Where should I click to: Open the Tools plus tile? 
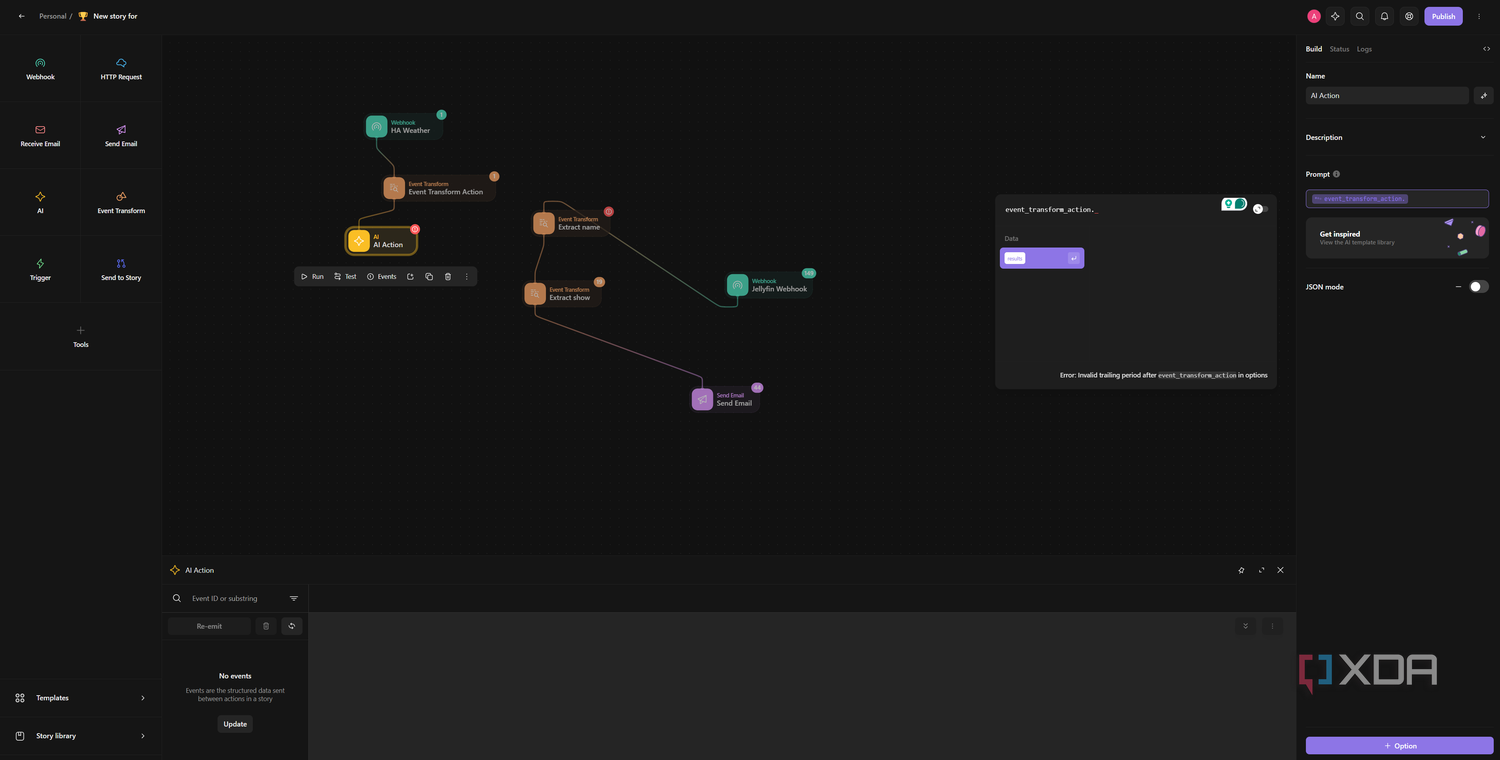[x=81, y=336]
